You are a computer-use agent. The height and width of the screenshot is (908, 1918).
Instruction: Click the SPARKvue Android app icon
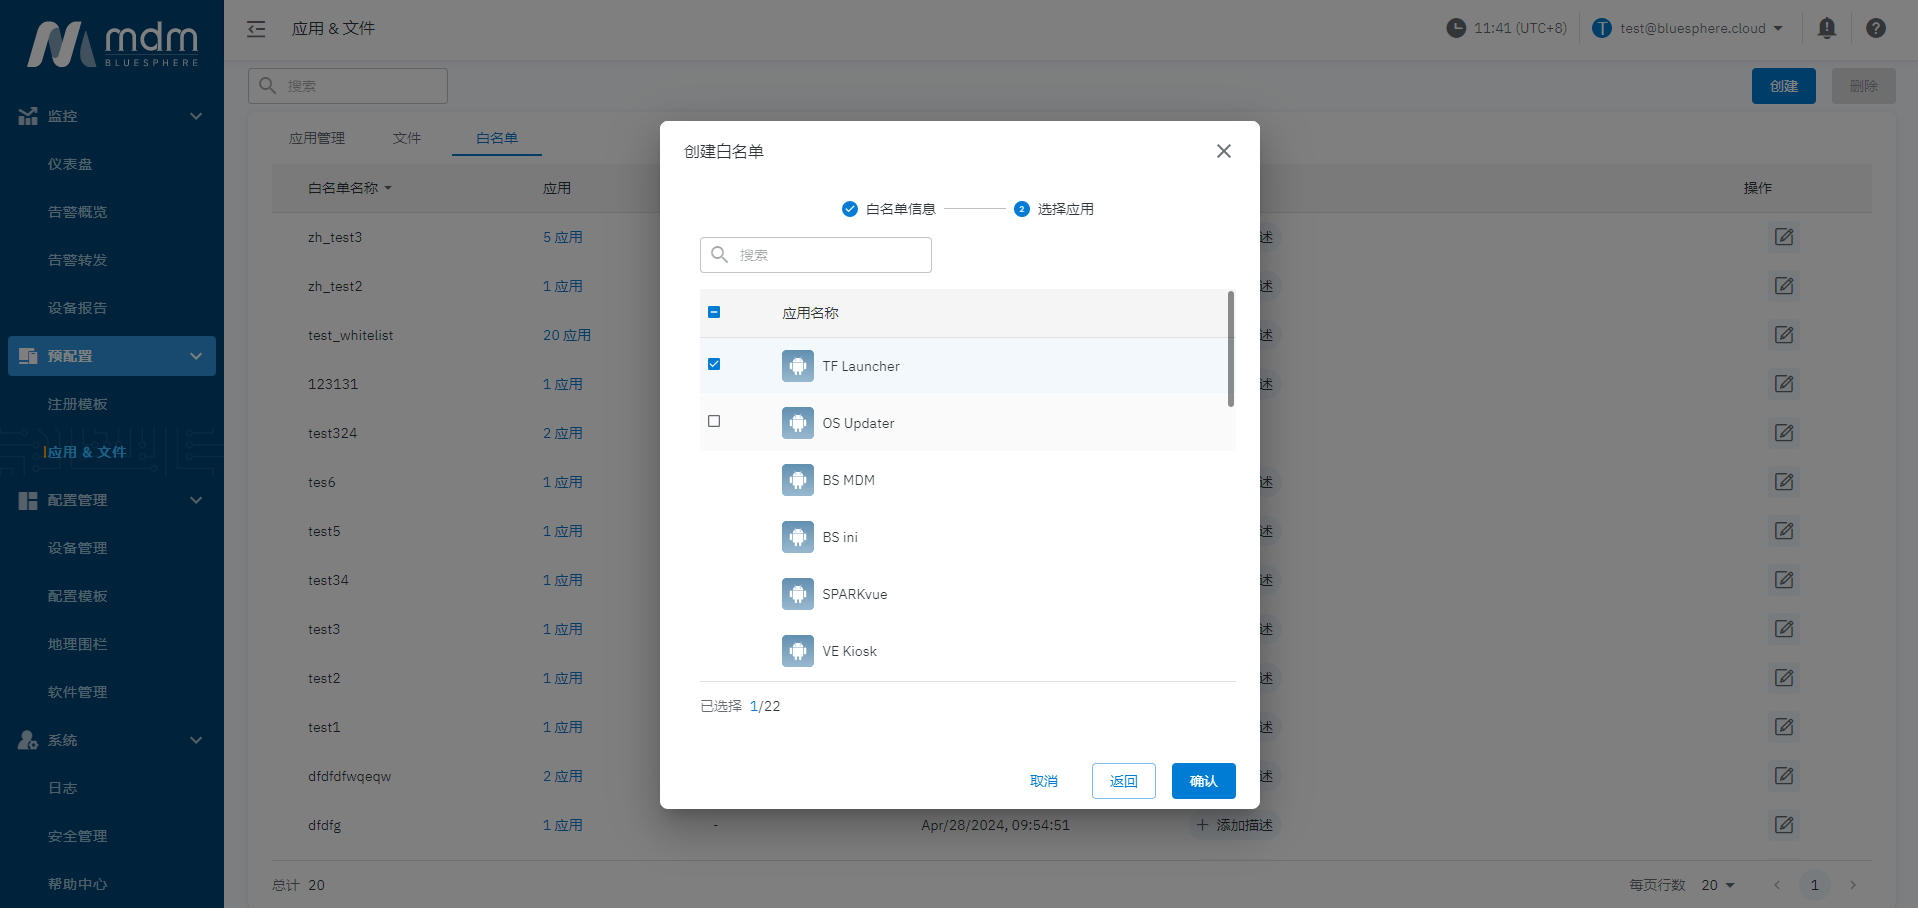pos(797,594)
